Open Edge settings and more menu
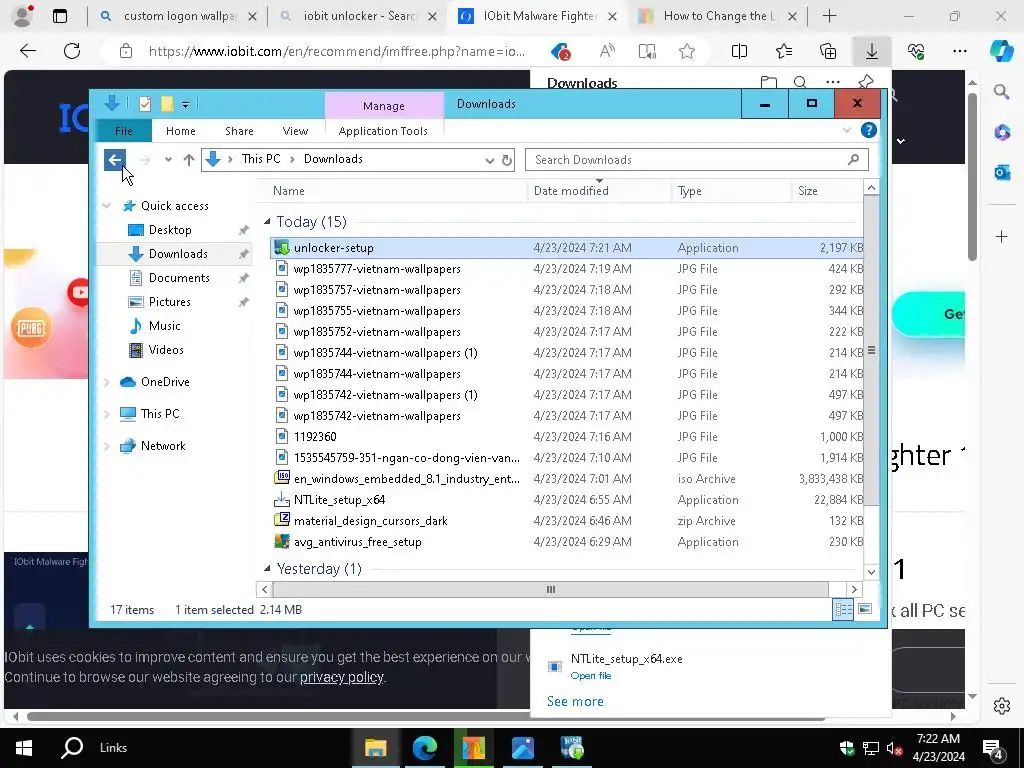 pyautogui.click(x=959, y=51)
